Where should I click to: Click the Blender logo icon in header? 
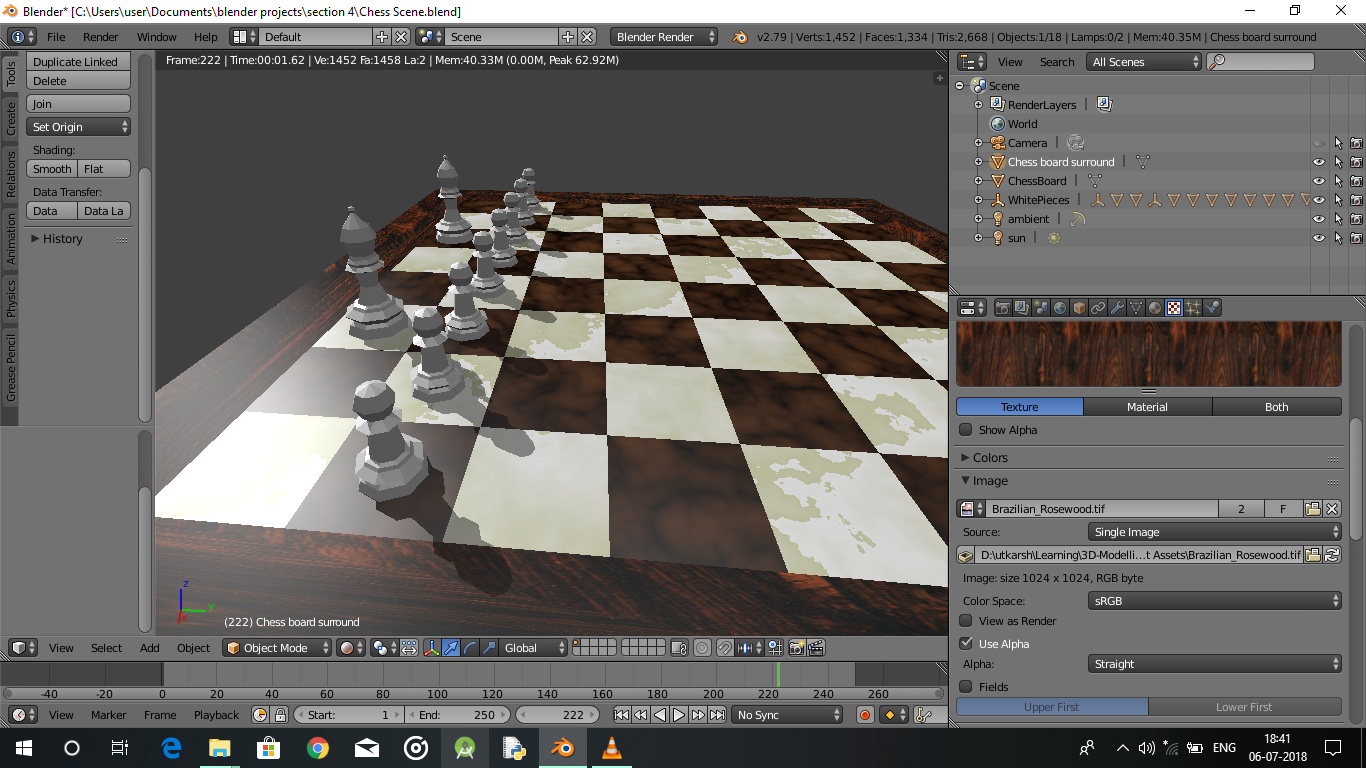[740, 37]
